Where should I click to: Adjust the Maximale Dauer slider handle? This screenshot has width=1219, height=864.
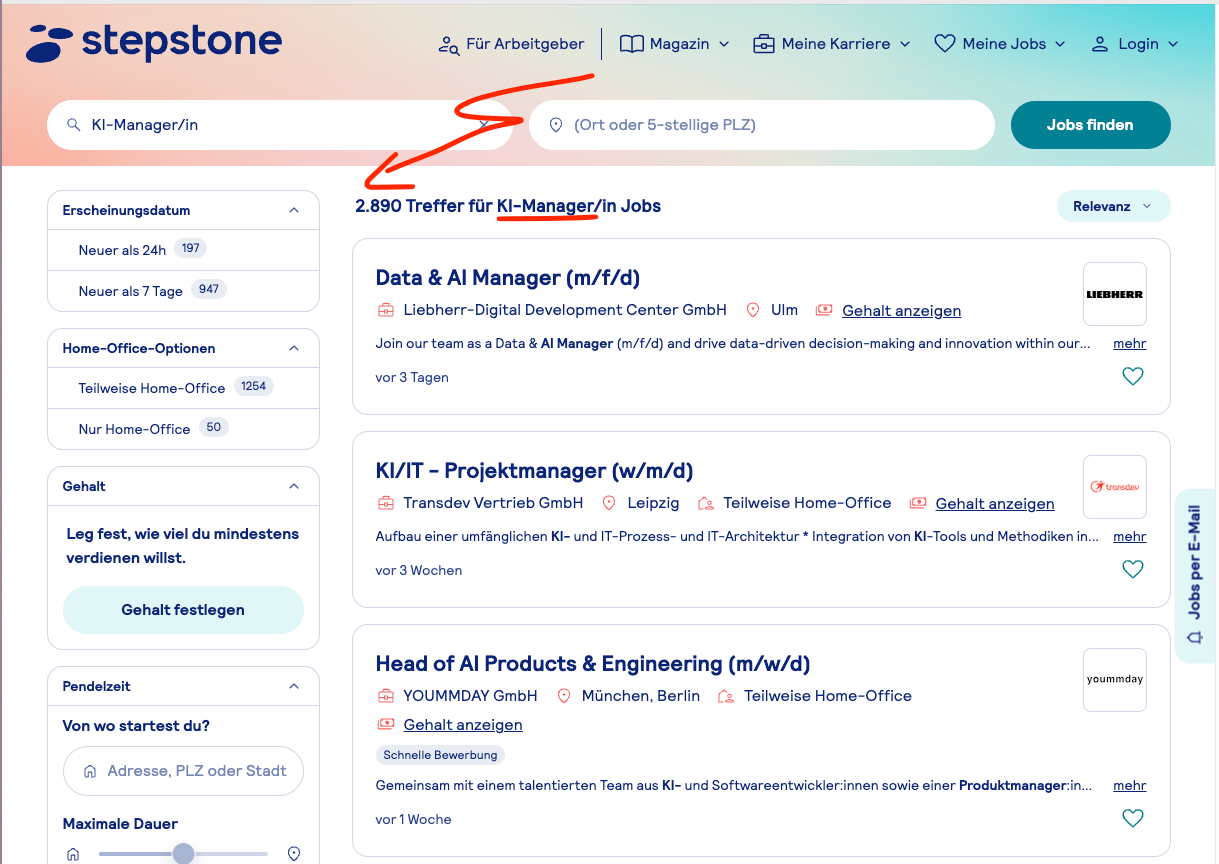[183, 853]
